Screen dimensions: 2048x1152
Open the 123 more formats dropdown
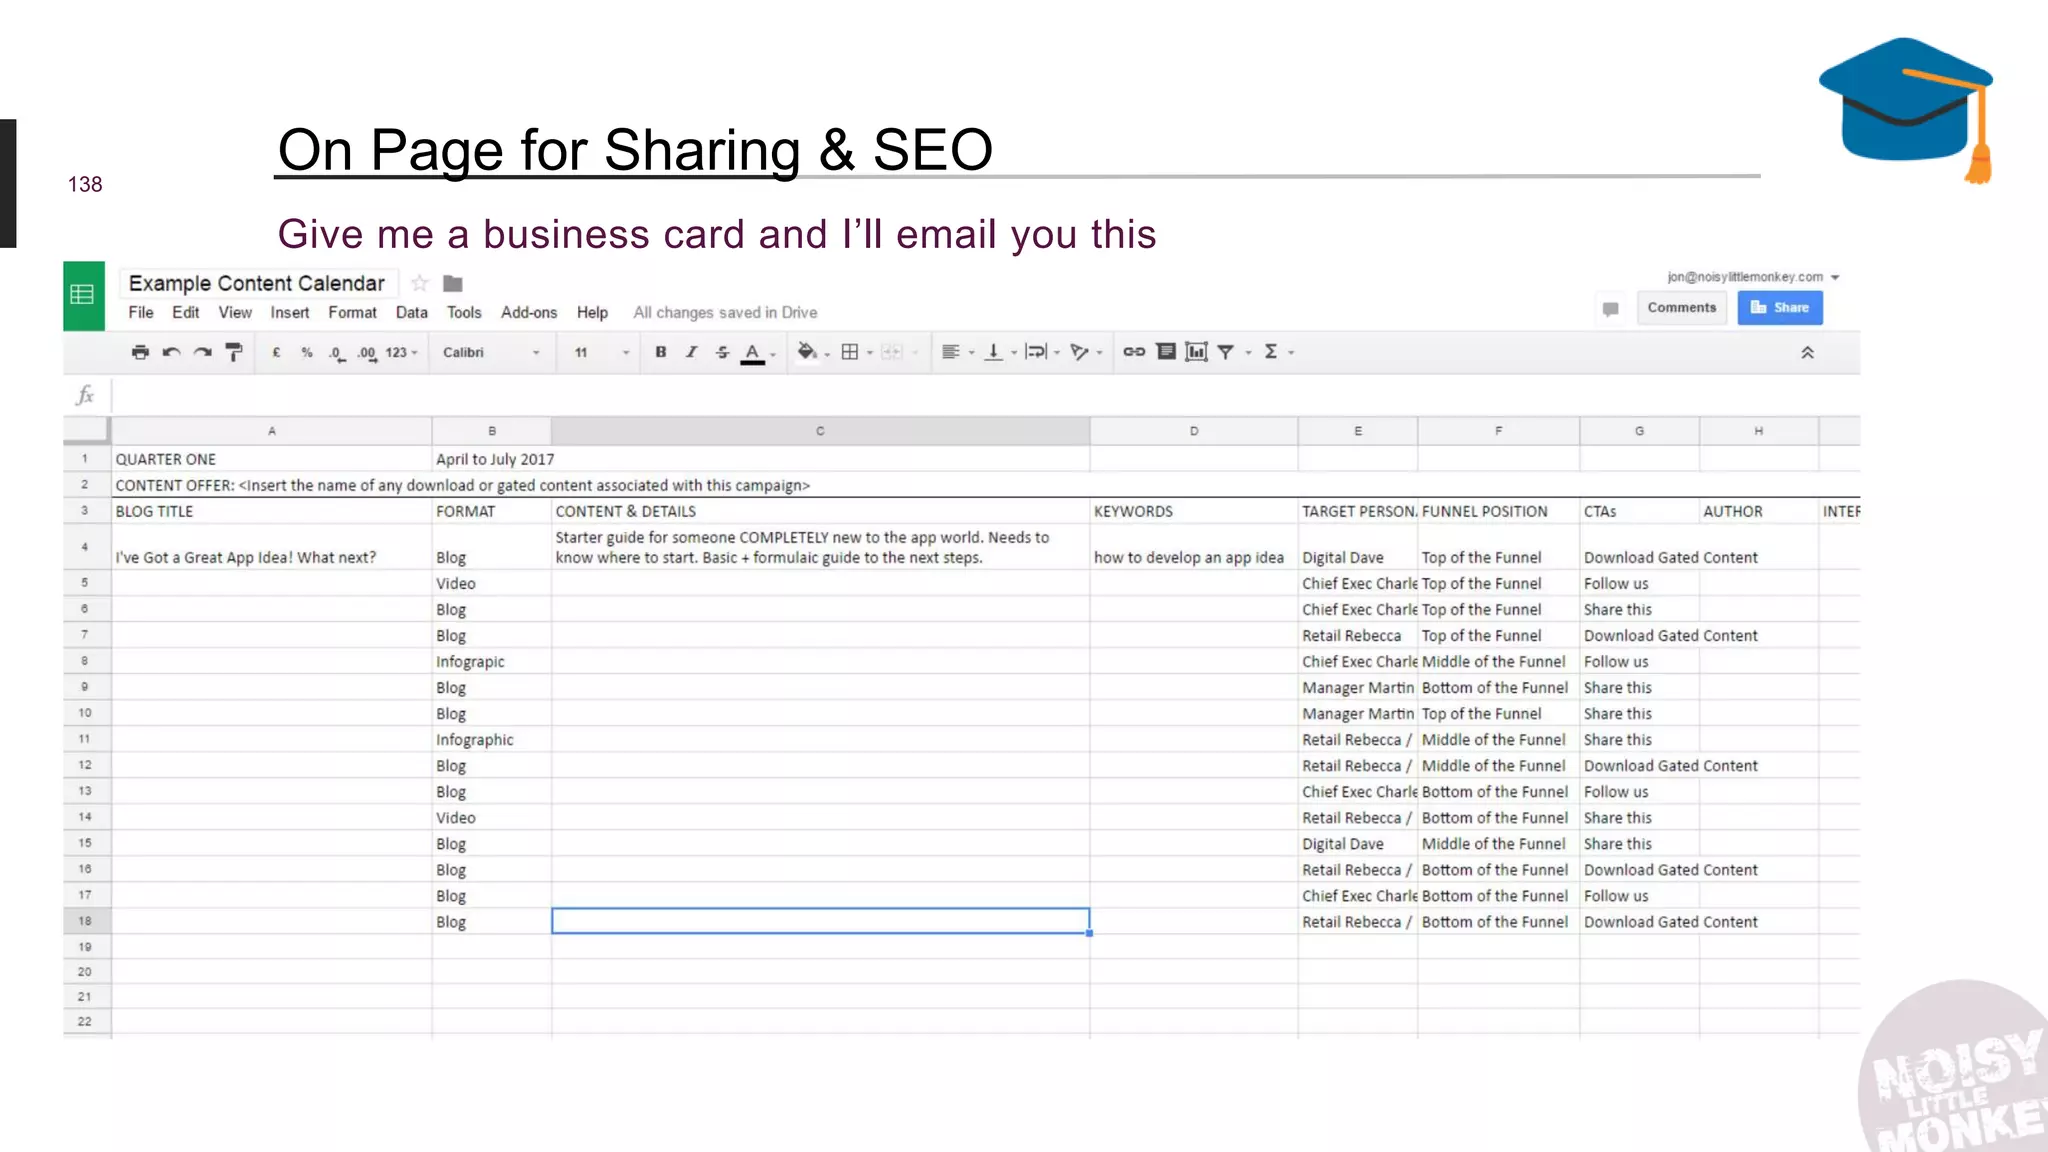point(401,352)
